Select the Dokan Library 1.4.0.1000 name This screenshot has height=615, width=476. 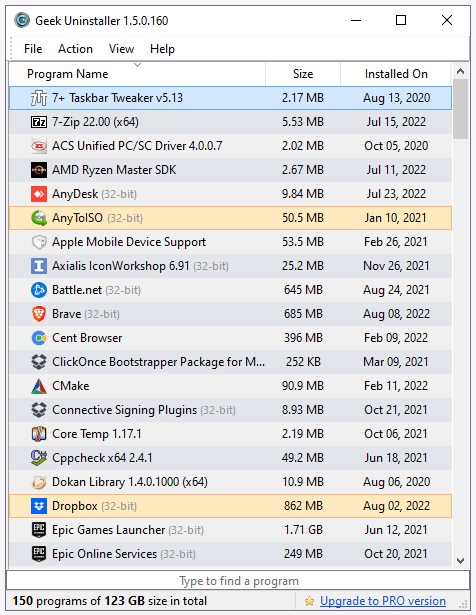pyautogui.click(x=130, y=482)
